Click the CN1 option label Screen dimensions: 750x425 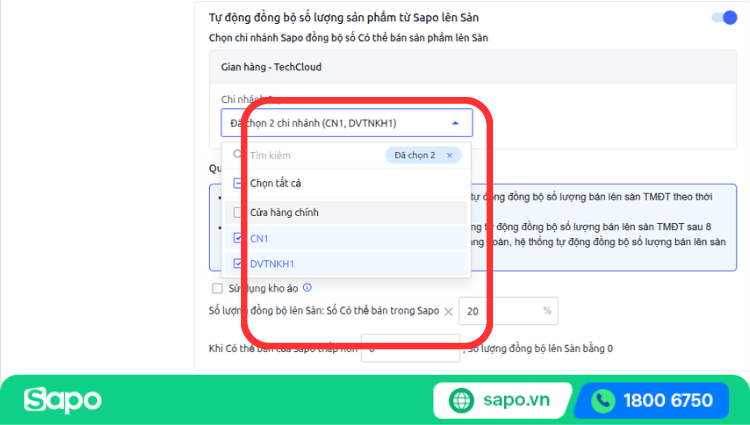click(259, 238)
